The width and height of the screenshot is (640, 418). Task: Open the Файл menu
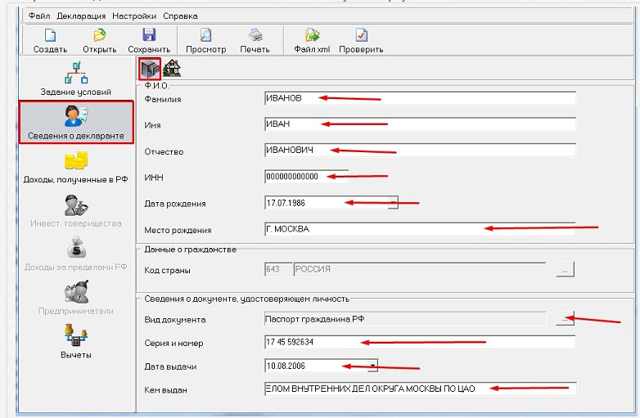coord(39,16)
